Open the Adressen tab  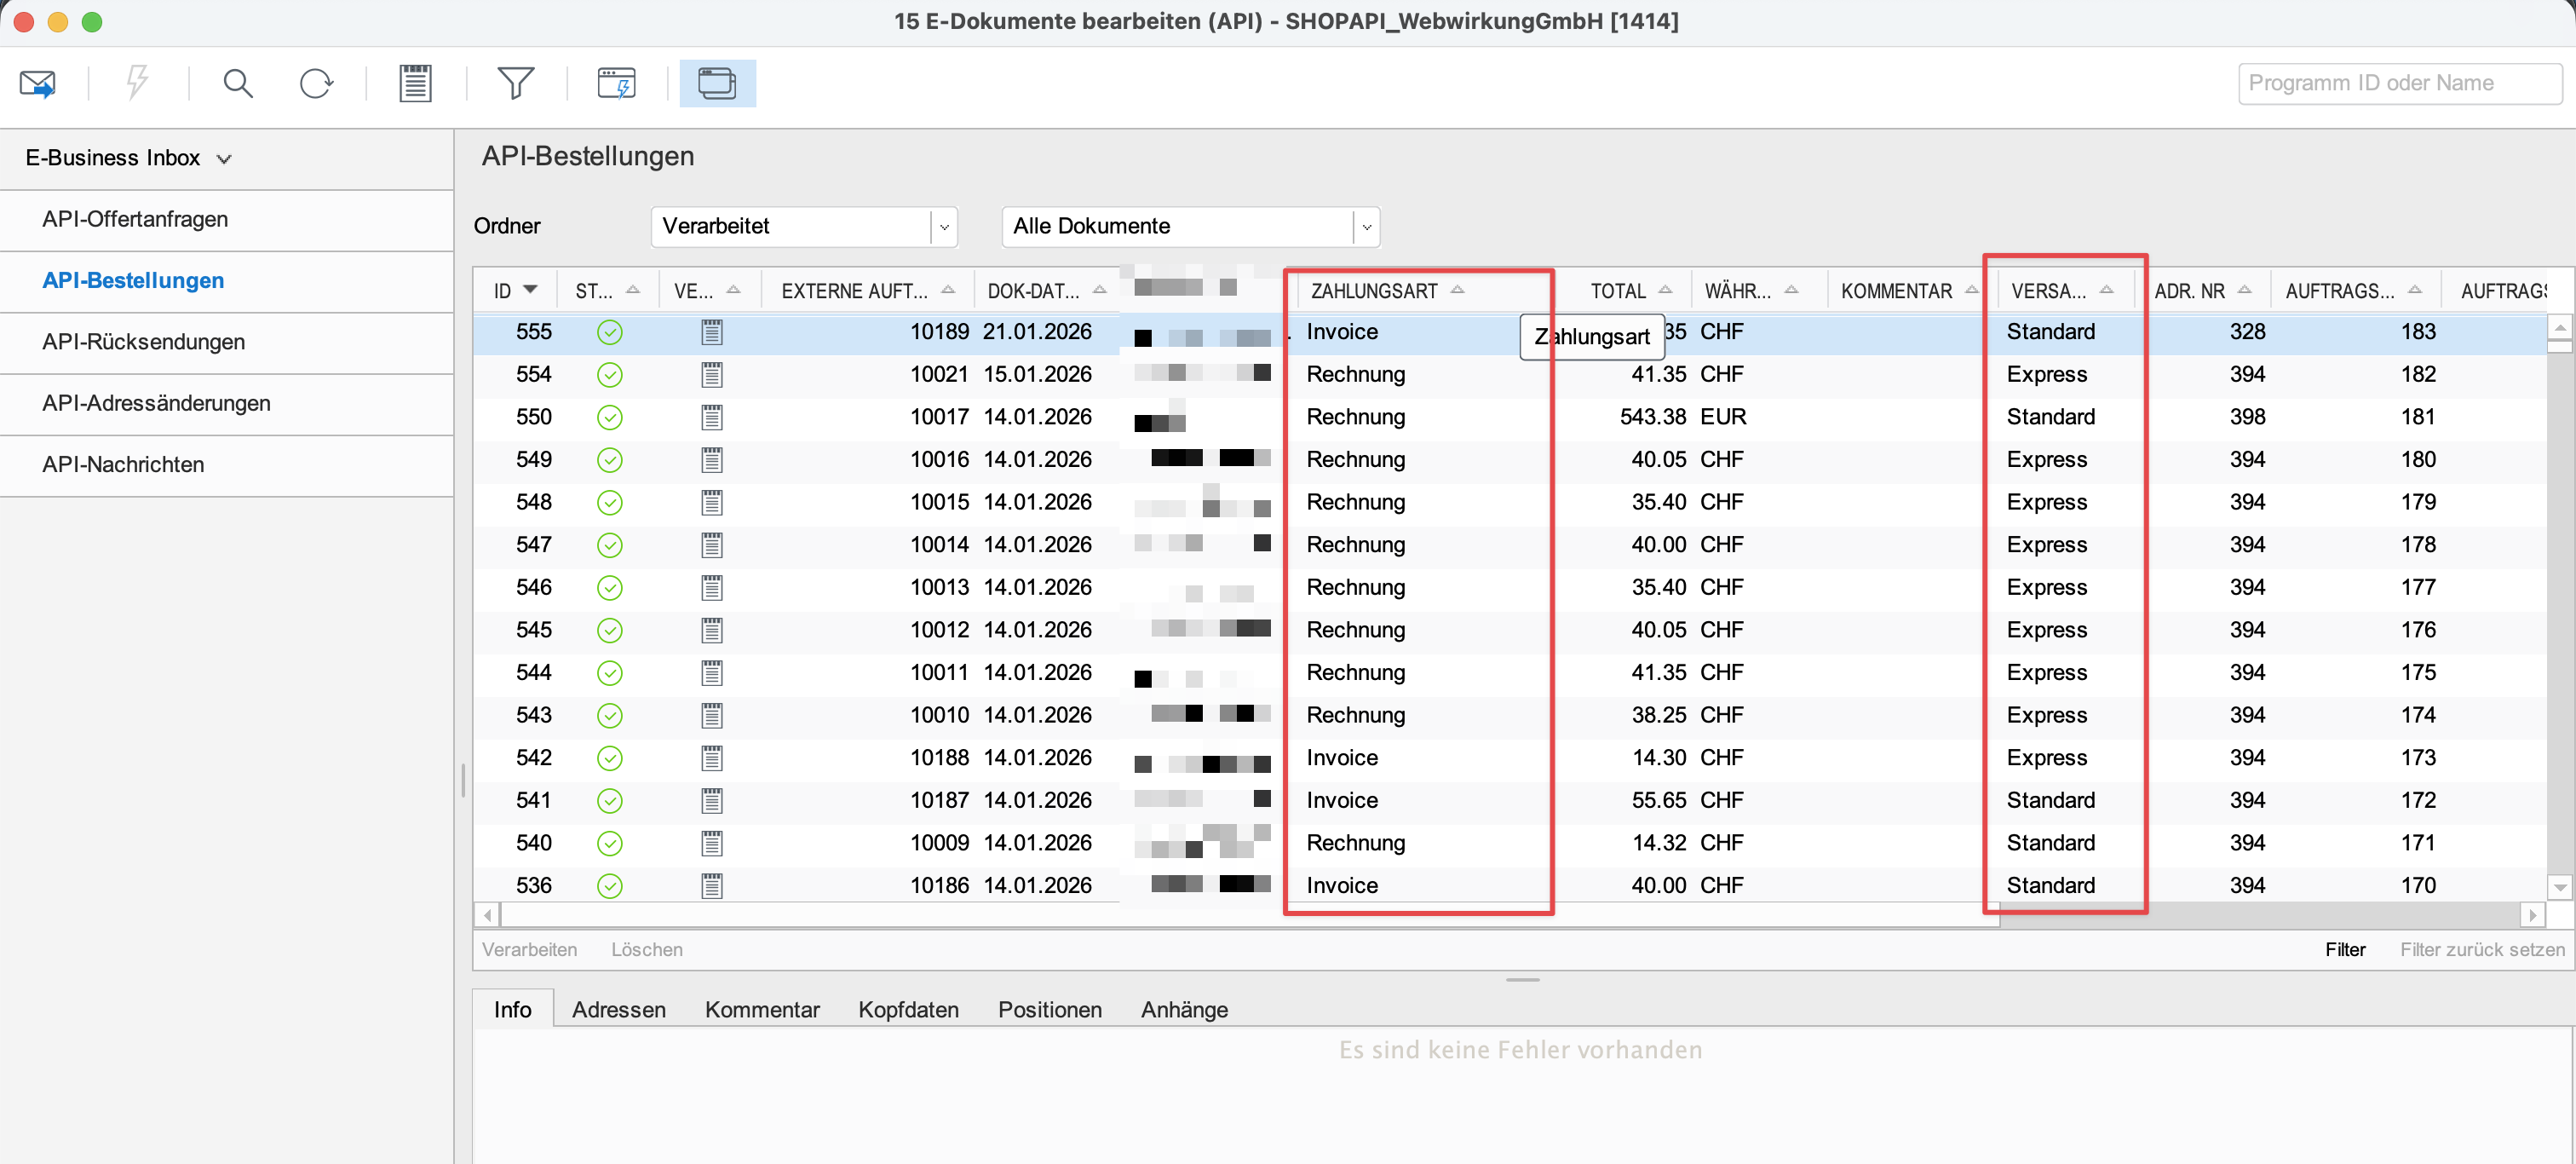(x=618, y=1009)
